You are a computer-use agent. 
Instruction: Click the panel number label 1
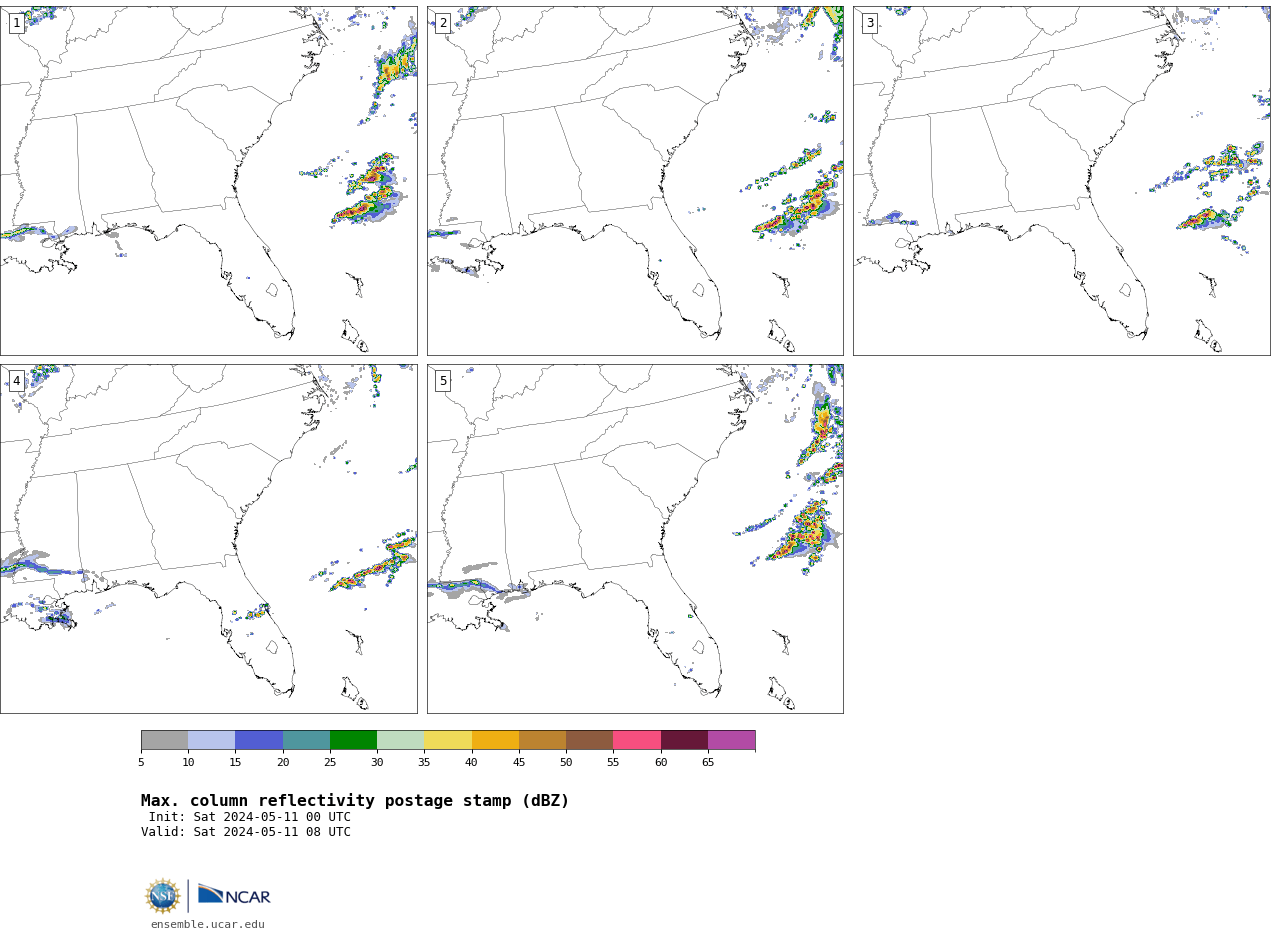click(17, 23)
